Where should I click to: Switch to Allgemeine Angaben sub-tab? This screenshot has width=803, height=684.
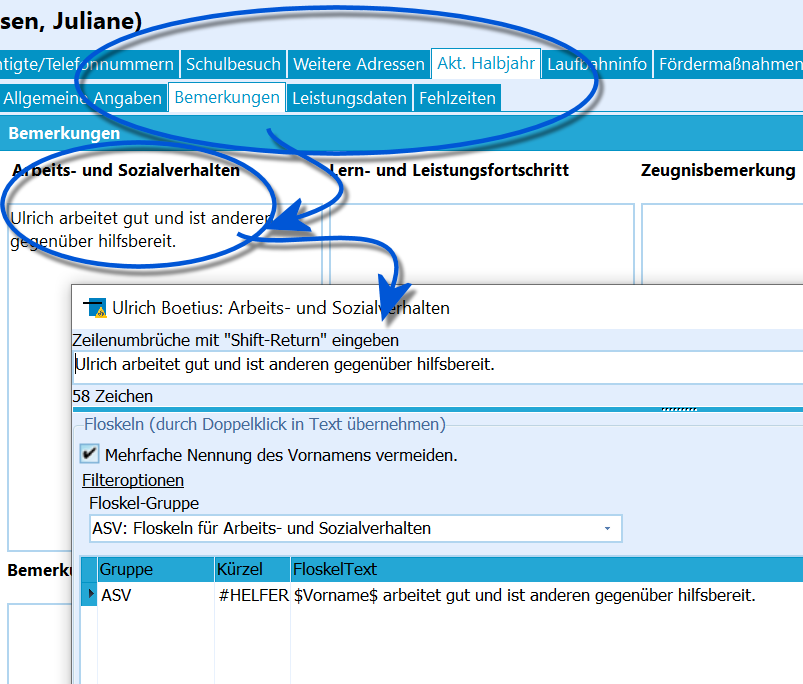click(x=82, y=98)
